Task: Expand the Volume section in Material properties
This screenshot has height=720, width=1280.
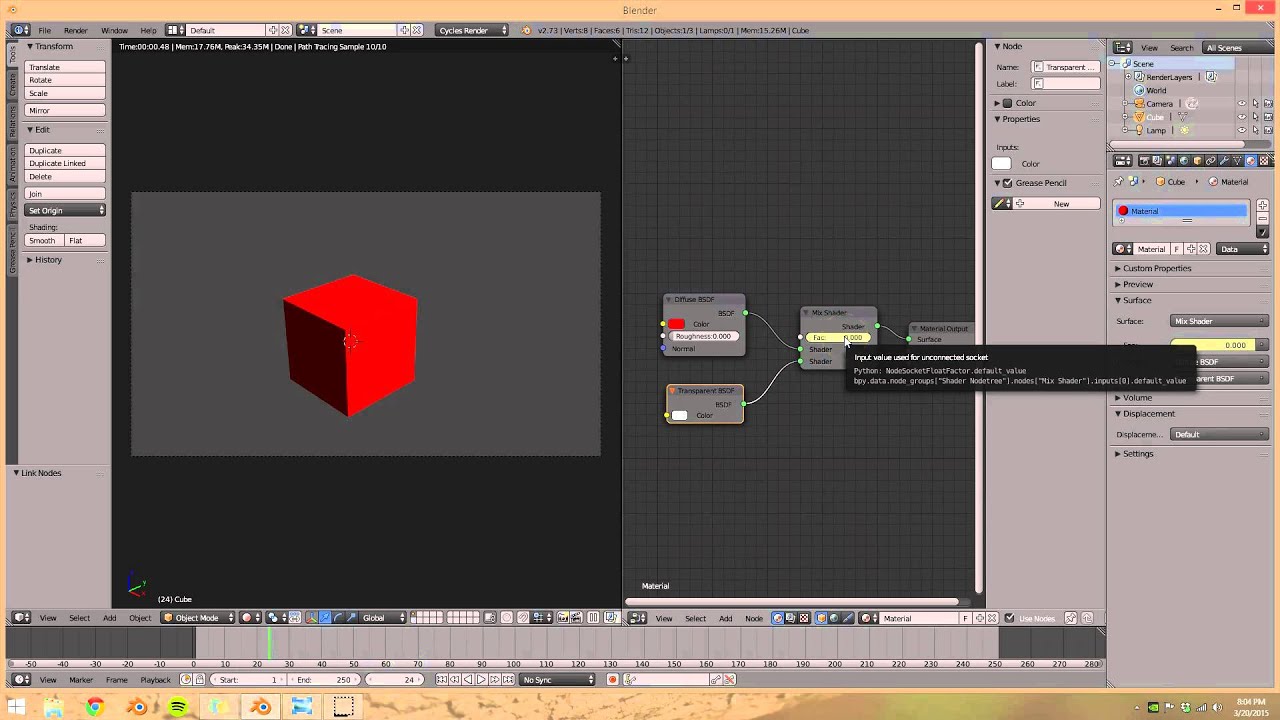Action: (1137, 397)
